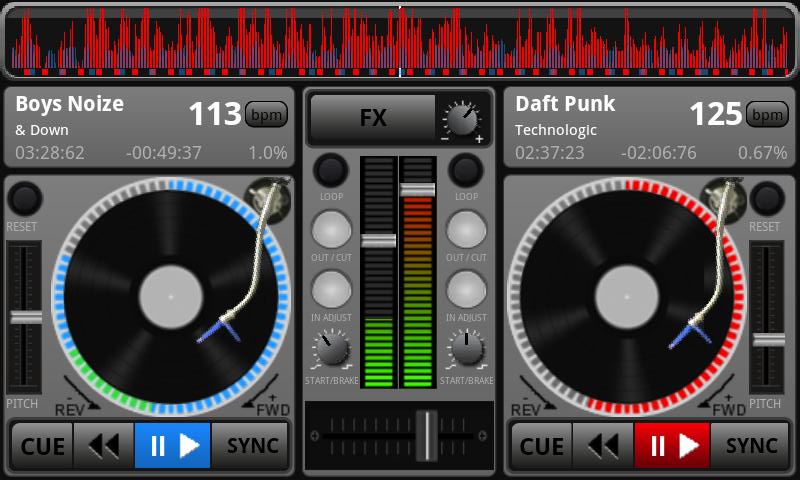Click the crossfader left end marker
This screenshot has width=800, height=480.
pos(315,436)
